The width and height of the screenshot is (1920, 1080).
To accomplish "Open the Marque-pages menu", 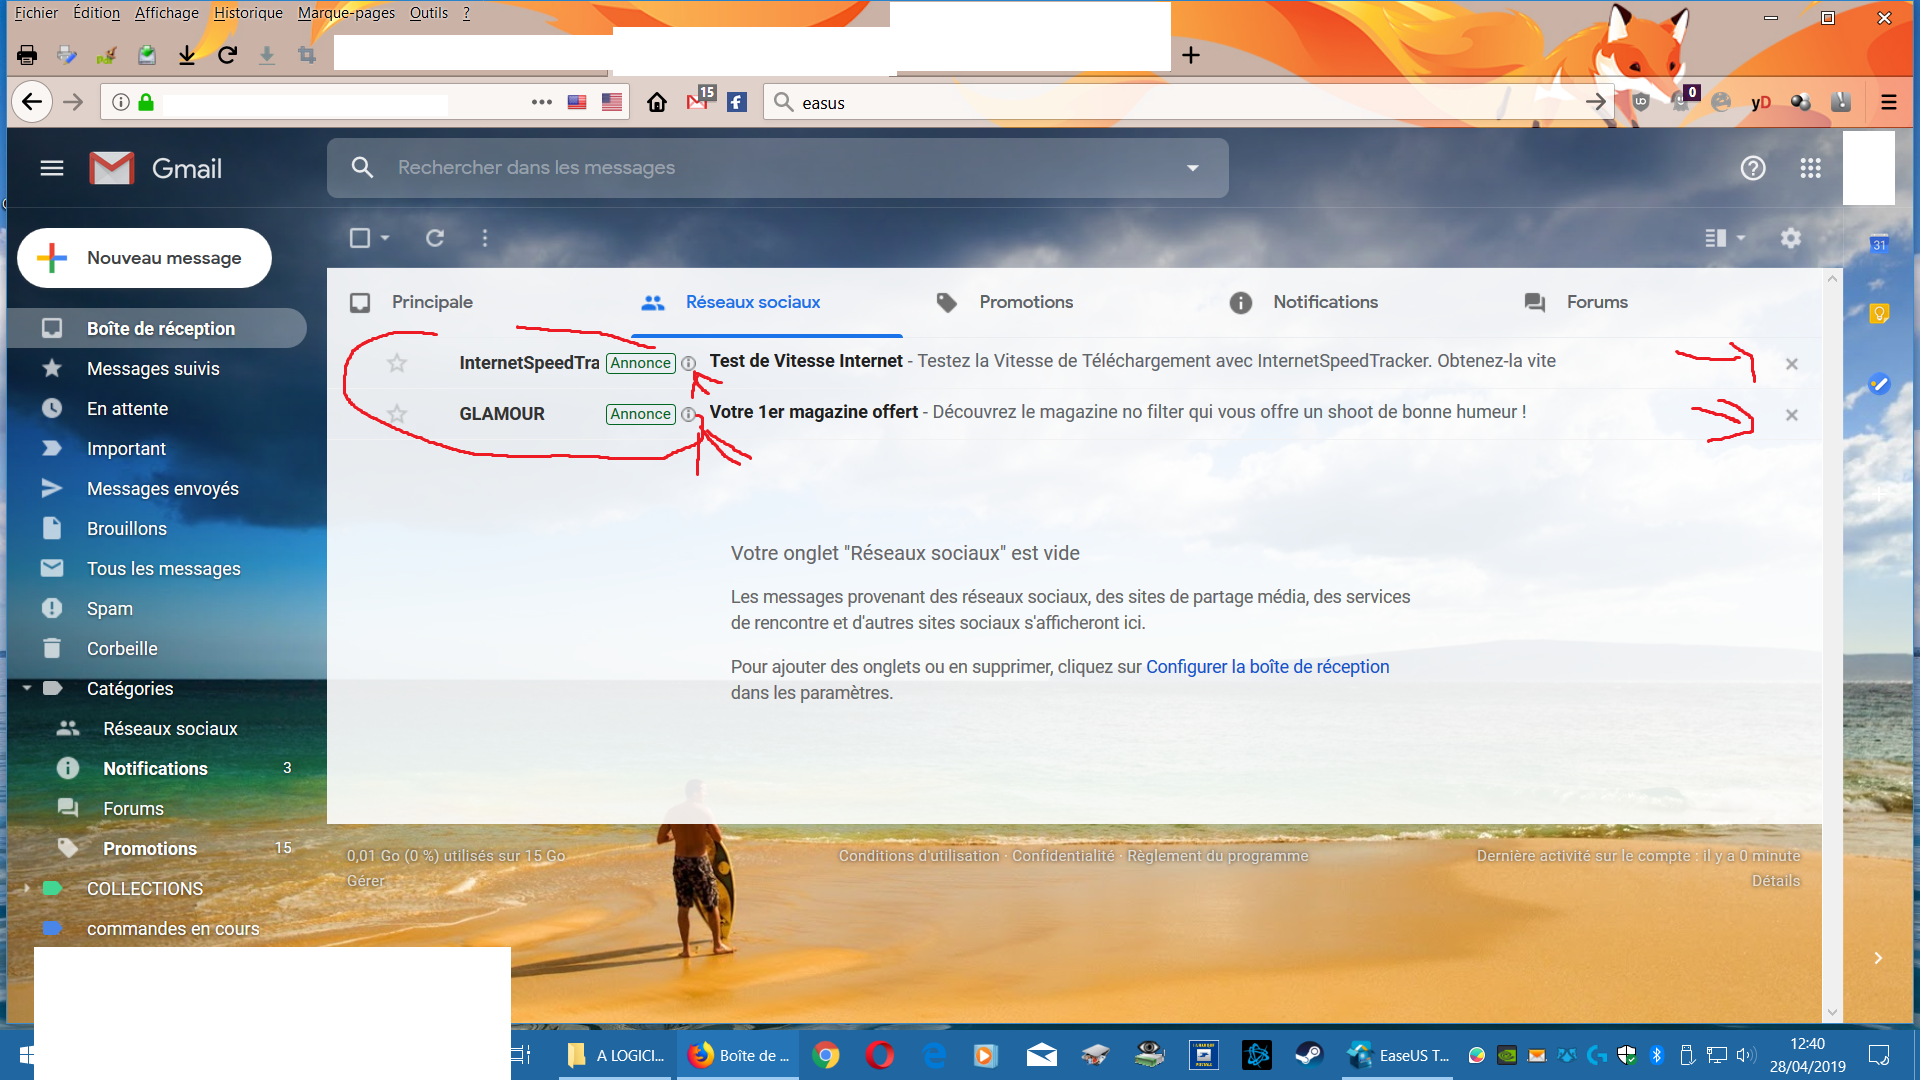I will point(346,13).
